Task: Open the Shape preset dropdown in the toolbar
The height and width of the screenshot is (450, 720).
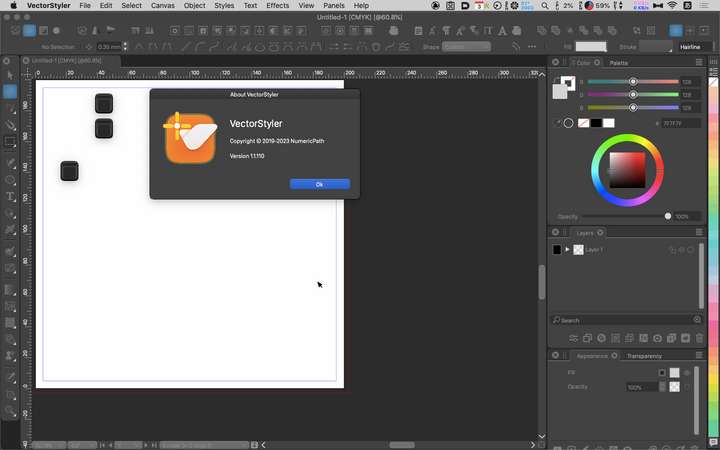Action: pos(466,46)
